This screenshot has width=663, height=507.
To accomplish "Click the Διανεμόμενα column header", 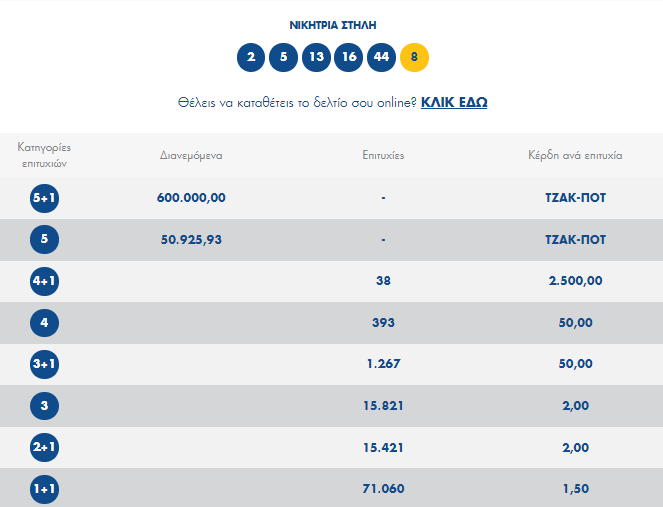I will coord(191,156).
